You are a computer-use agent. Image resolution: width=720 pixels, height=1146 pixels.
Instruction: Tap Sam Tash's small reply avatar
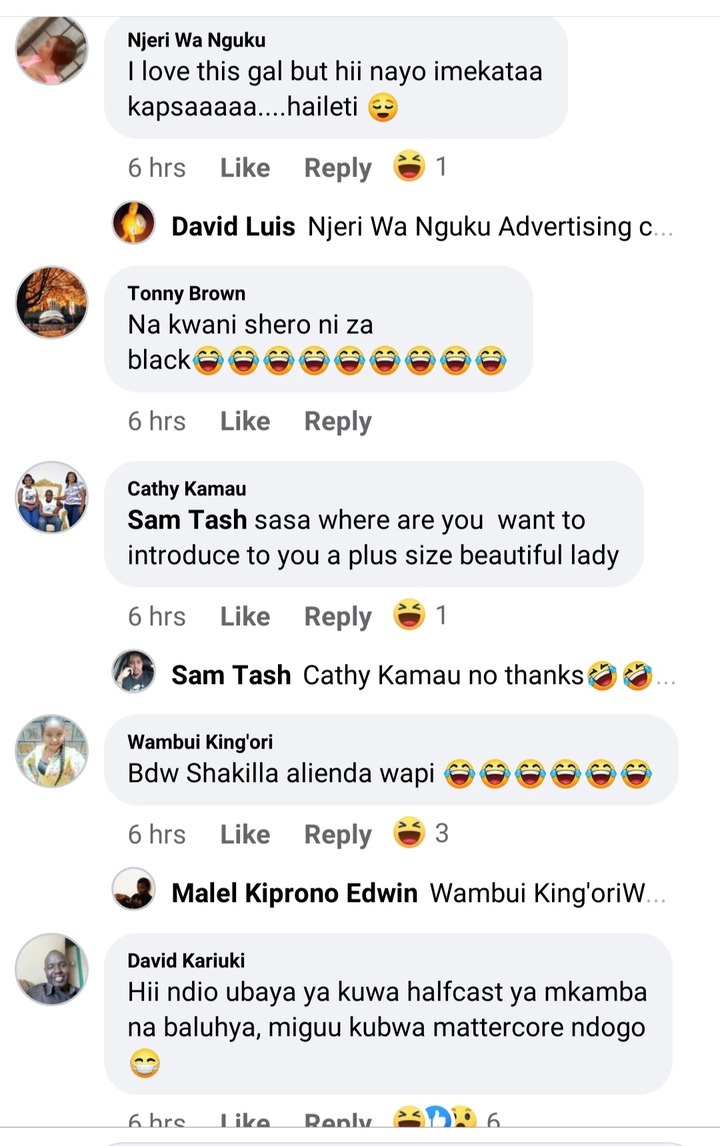tap(134, 671)
